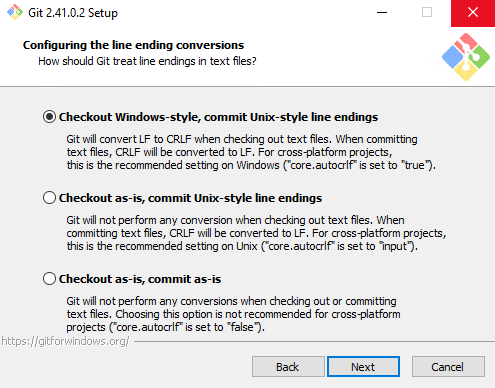Click the core.autocrlf input description paragraph
The image size is (495, 388).
pyautogui.click(x=256, y=233)
